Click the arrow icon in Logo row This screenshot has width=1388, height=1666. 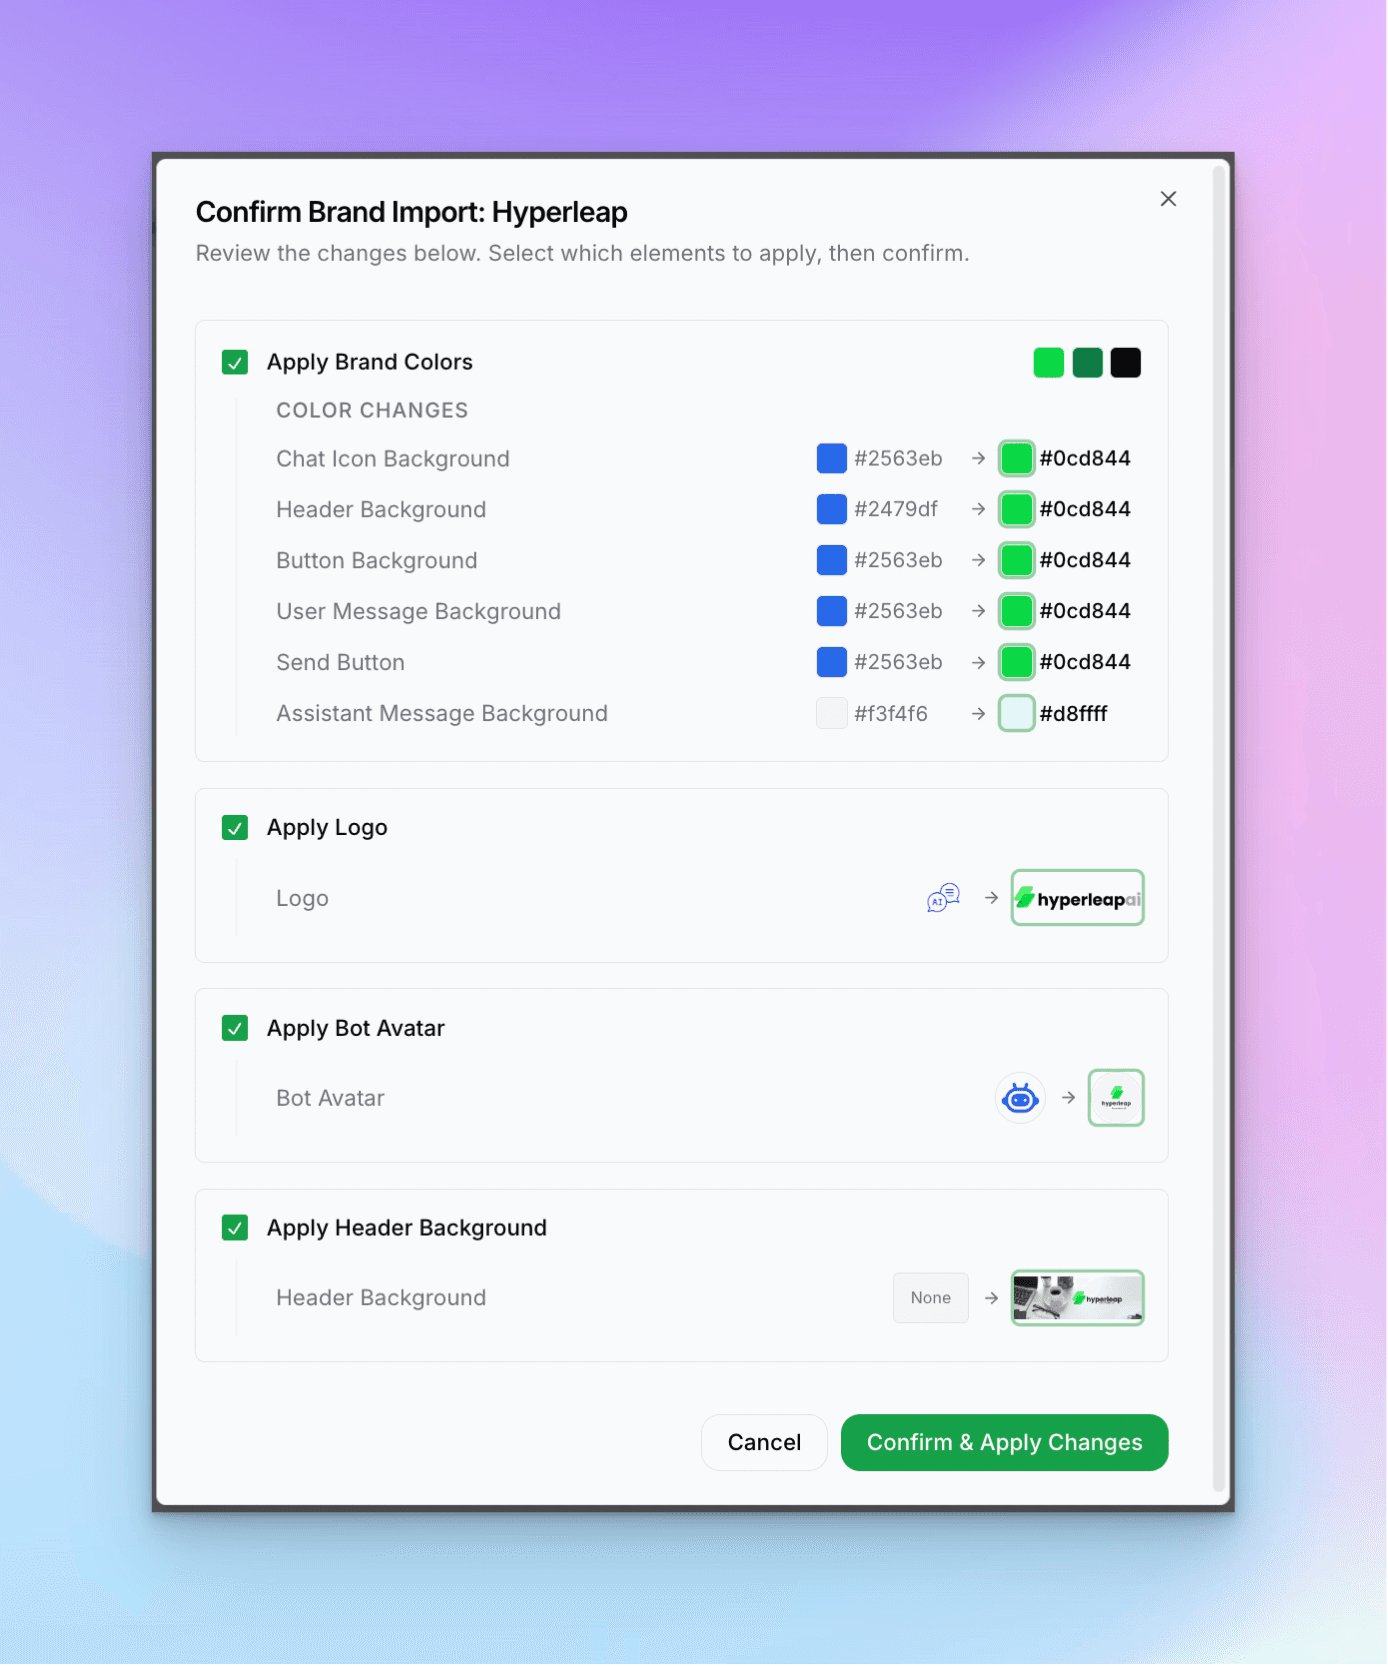pos(991,898)
